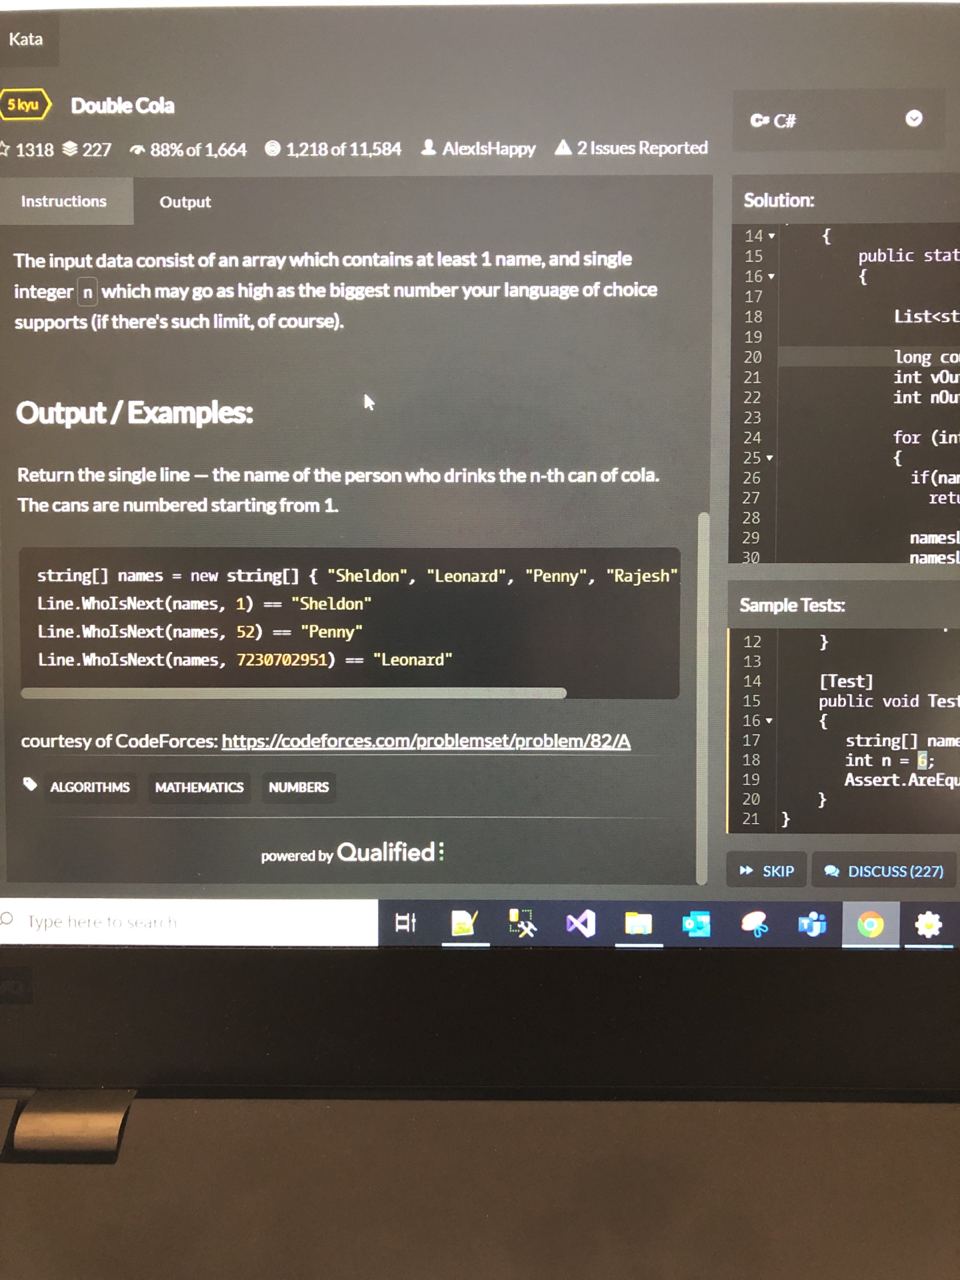Open Task View from the taskbar
This screenshot has height=1280, width=960.
click(405, 922)
